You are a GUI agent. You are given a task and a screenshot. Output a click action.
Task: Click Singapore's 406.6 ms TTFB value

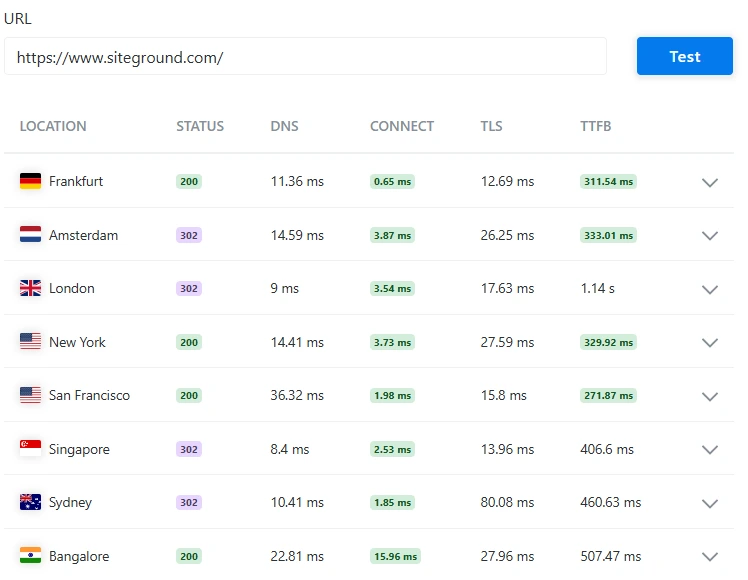[607, 449]
